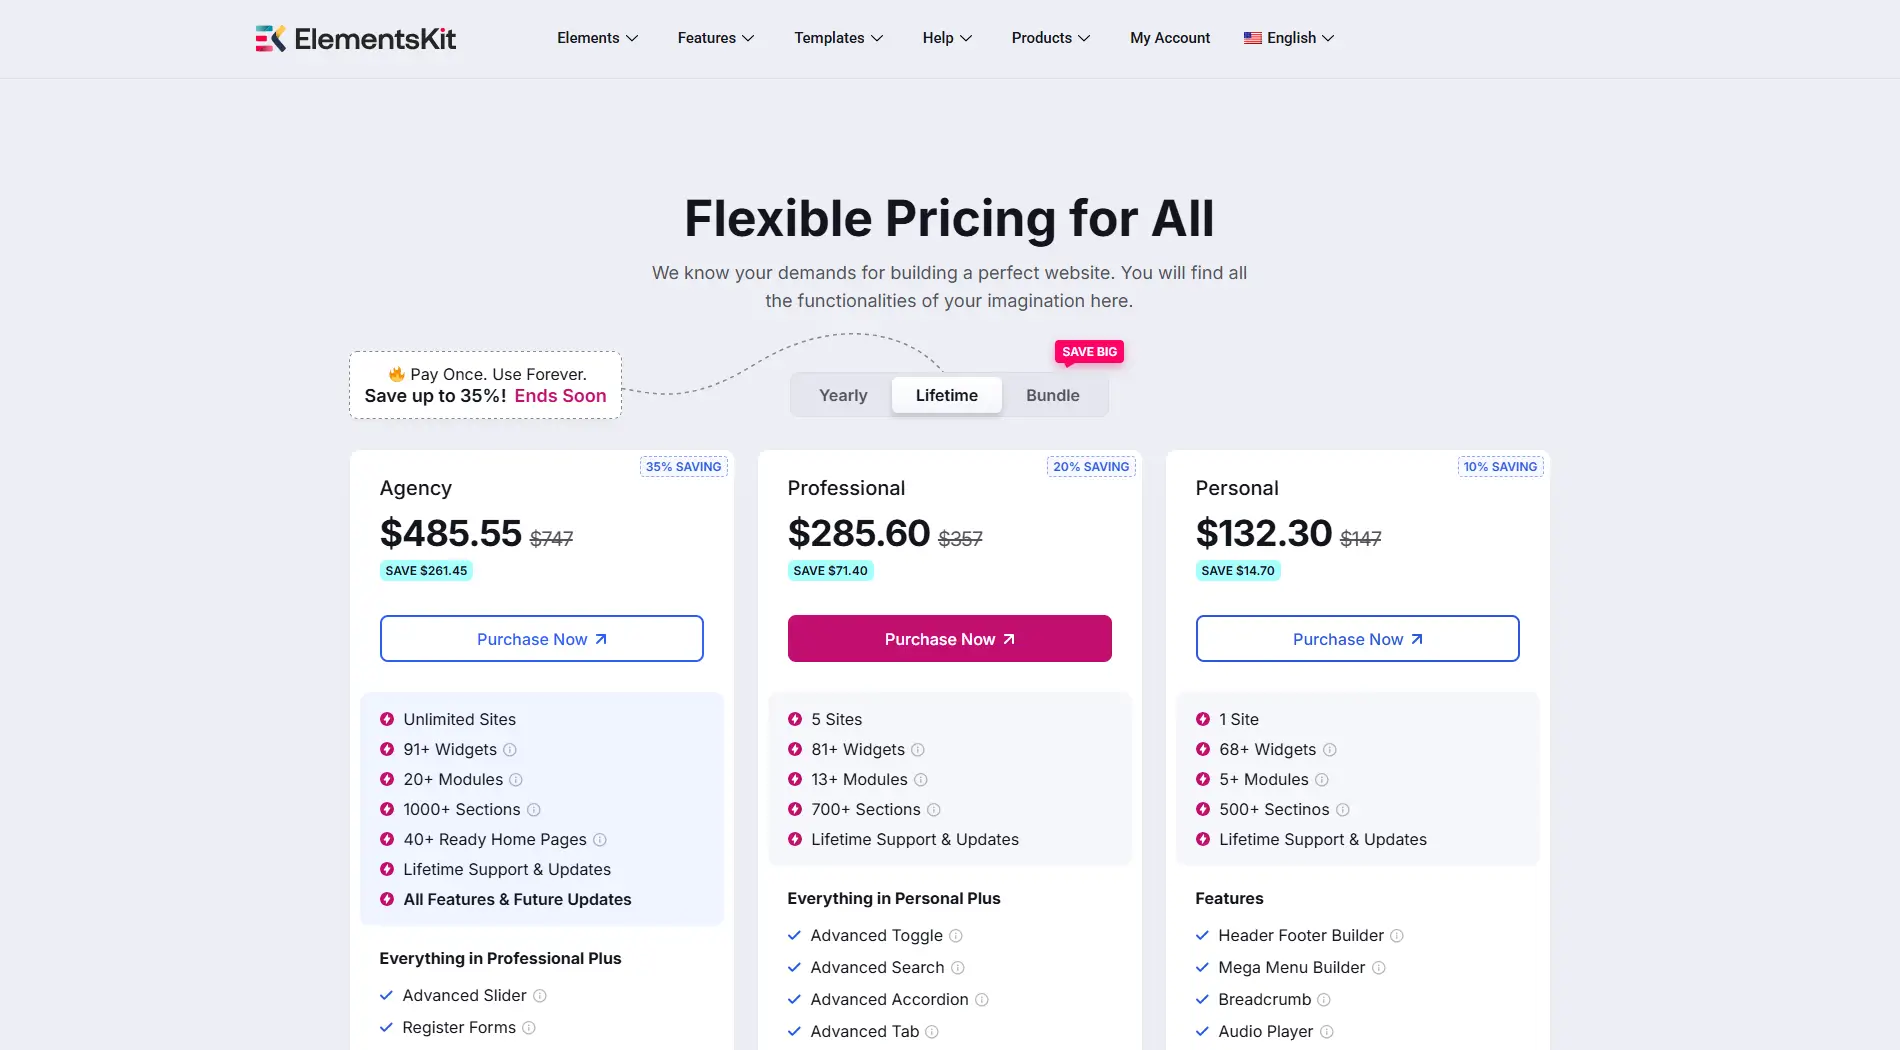Expand the Elements dropdown menu

597,38
